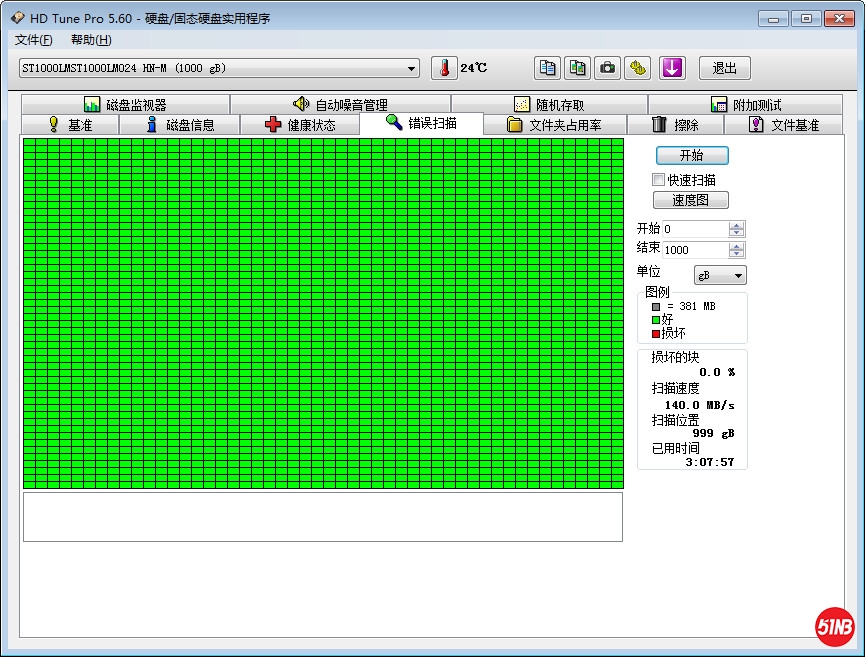Decrease the 结束 value with down arrow
This screenshot has width=865, height=657.
click(x=737, y=254)
